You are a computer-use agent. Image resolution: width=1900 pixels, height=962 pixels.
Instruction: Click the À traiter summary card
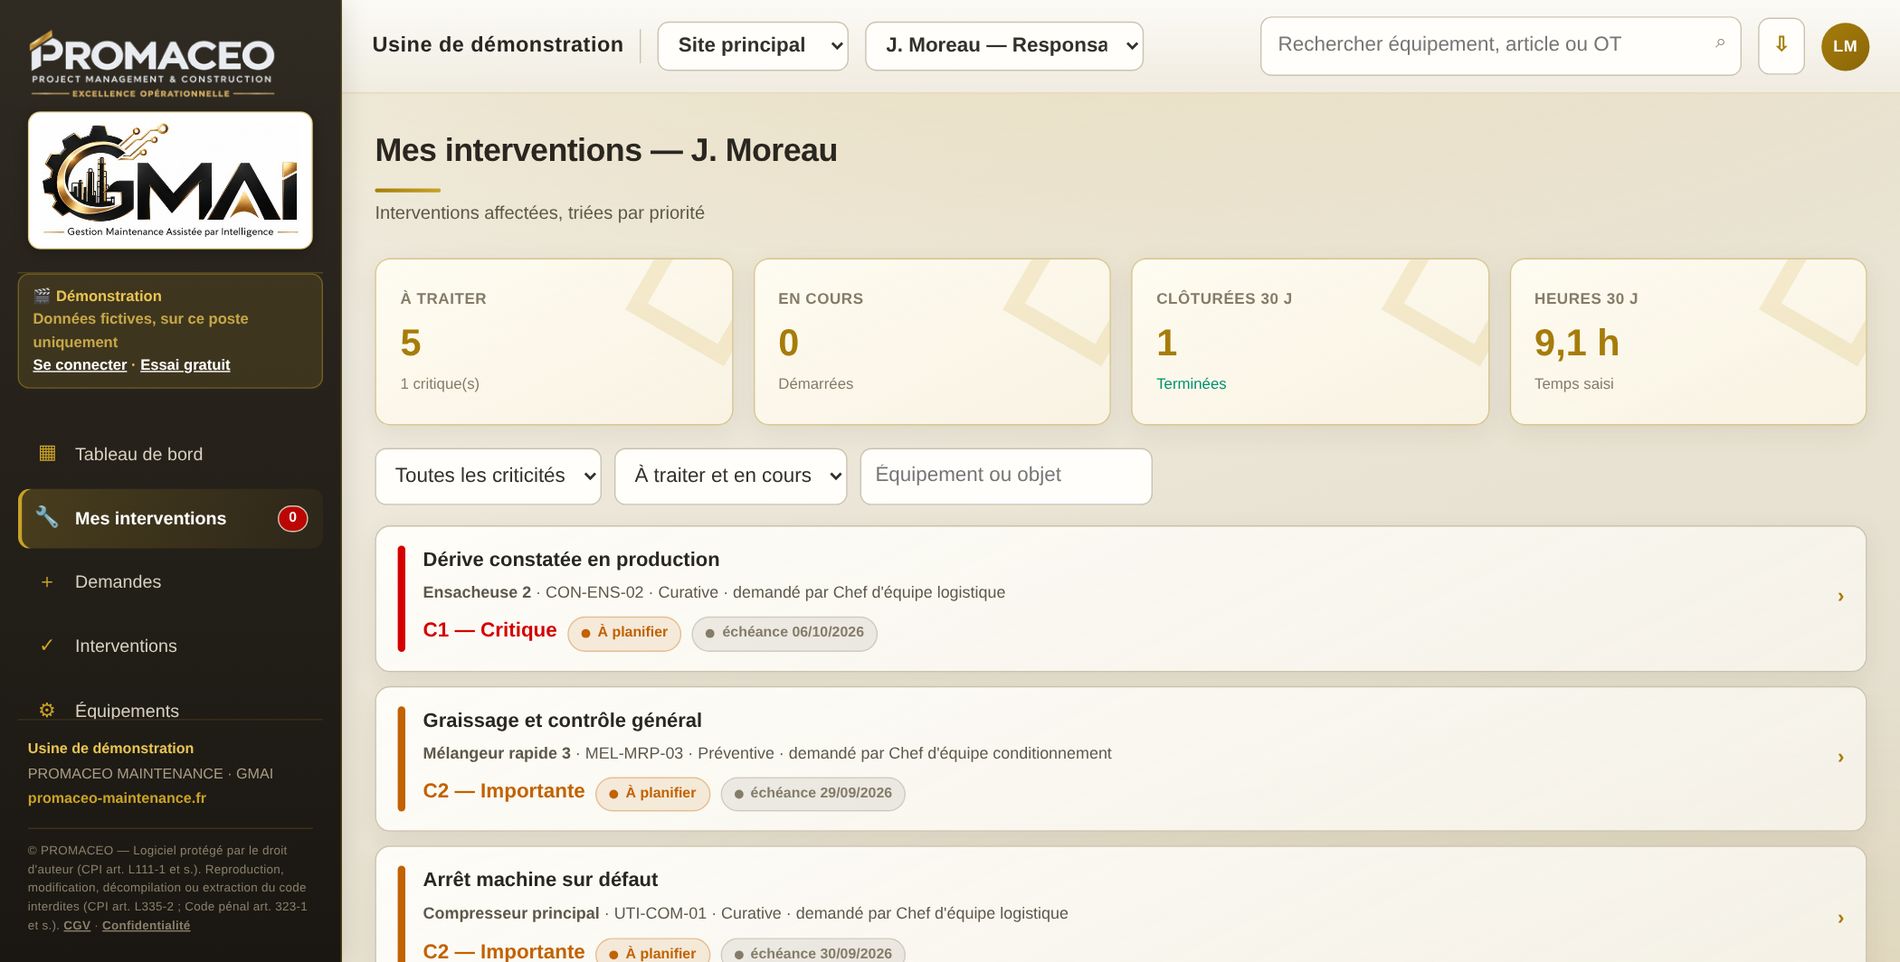click(554, 342)
